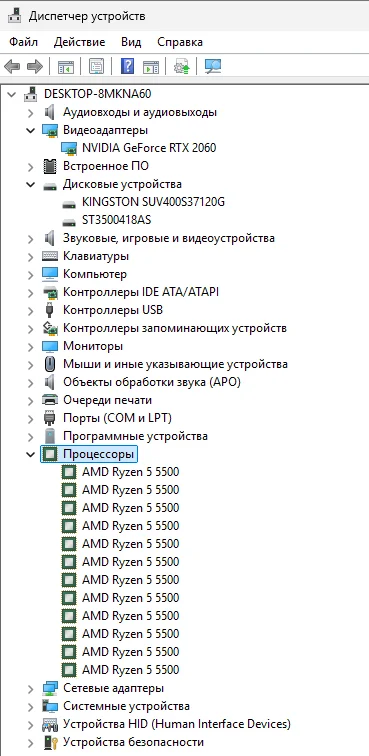Scan for hardware changes via monitor icon
Image resolution: width=369 pixels, height=756 pixels.
pos(213,67)
